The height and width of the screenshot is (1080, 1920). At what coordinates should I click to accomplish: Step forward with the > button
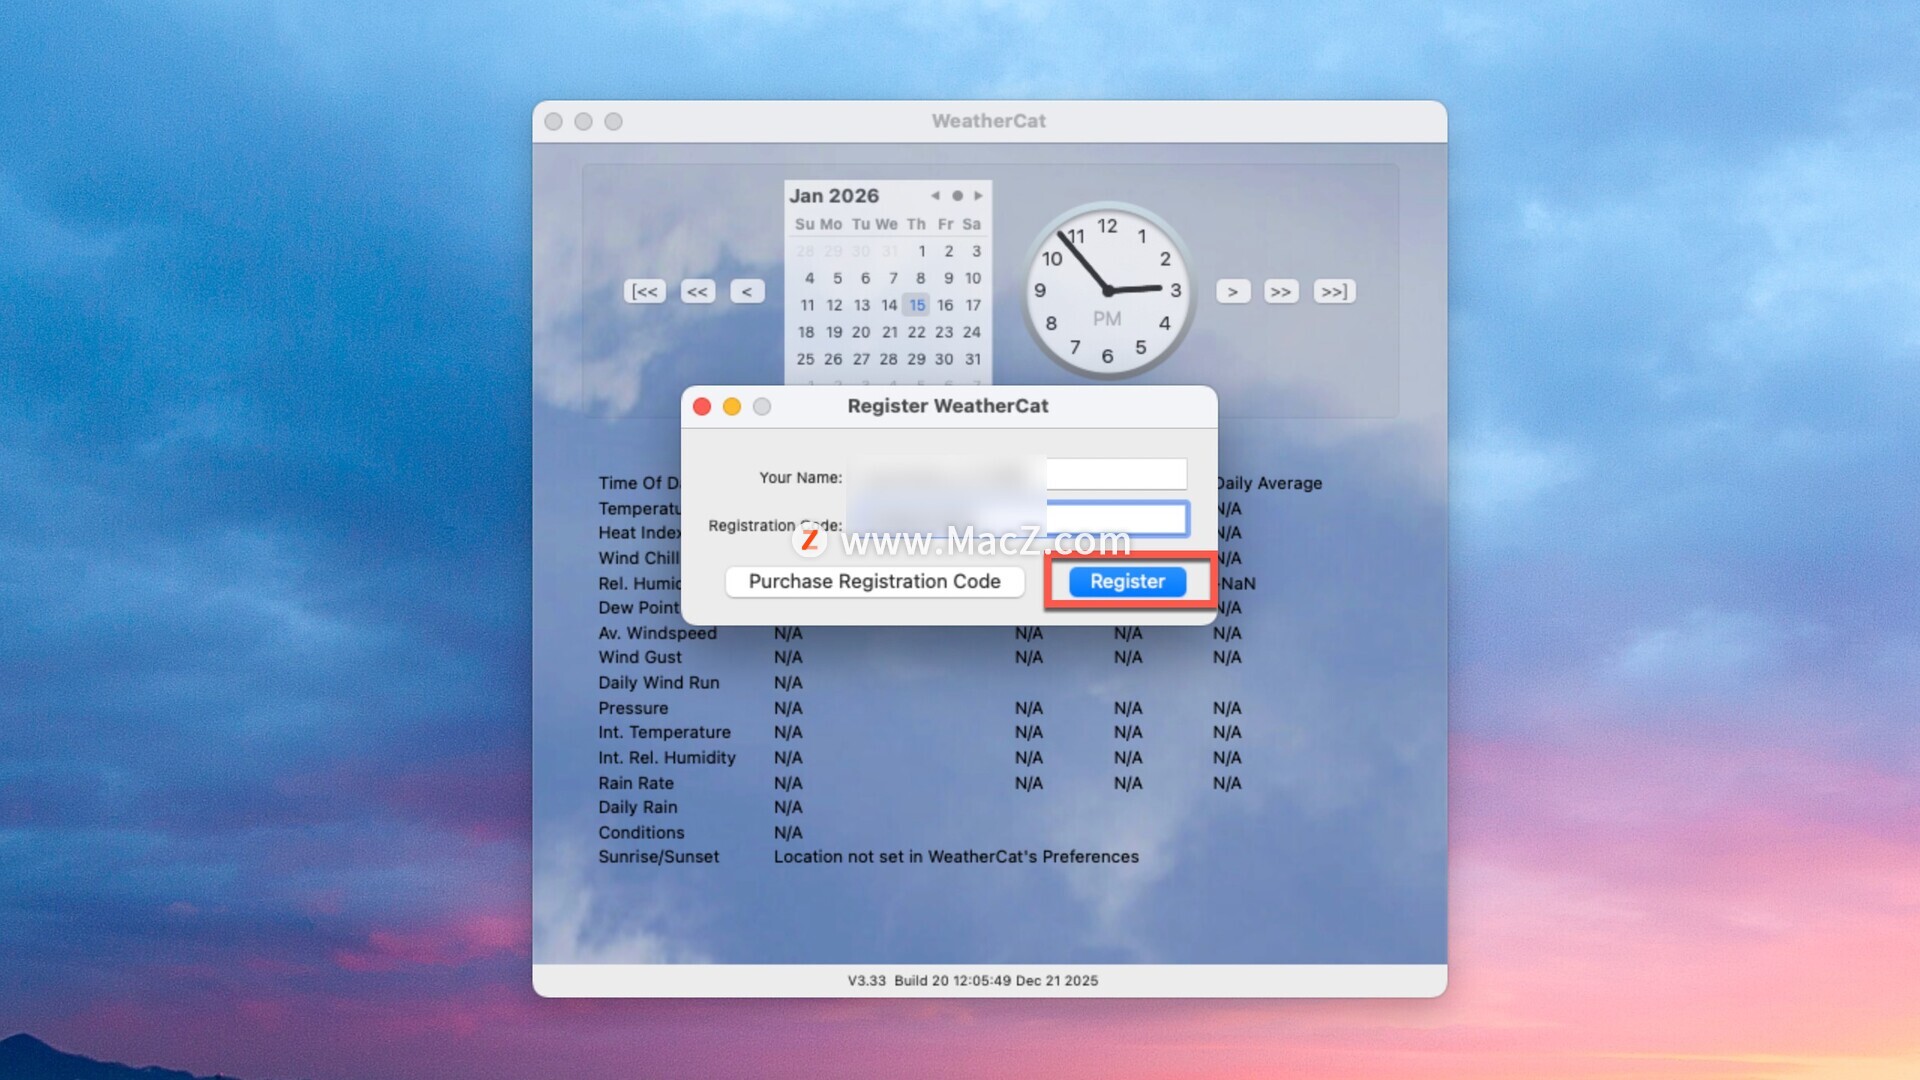tap(1233, 292)
